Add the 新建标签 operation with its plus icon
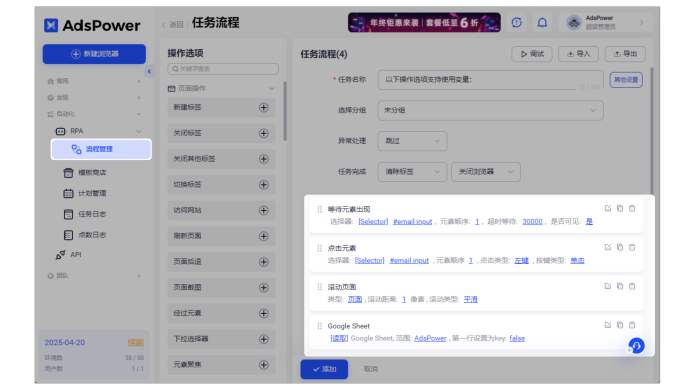 (x=264, y=108)
